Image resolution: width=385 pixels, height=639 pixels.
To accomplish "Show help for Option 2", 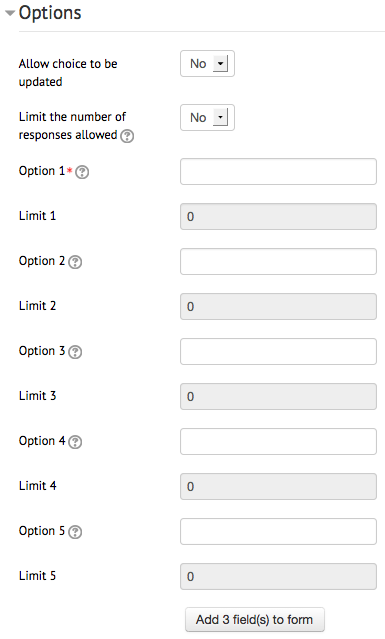I will click(75, 262).
